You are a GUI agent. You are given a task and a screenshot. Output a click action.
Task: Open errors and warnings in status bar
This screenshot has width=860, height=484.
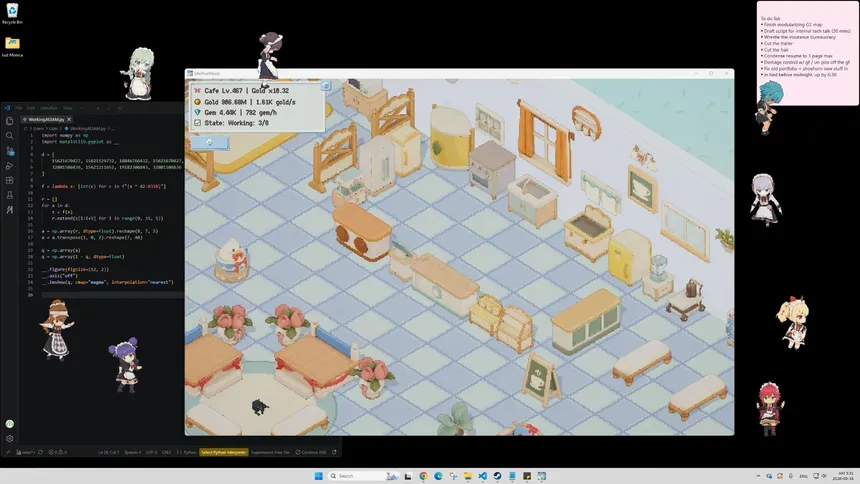coord(58,452)
